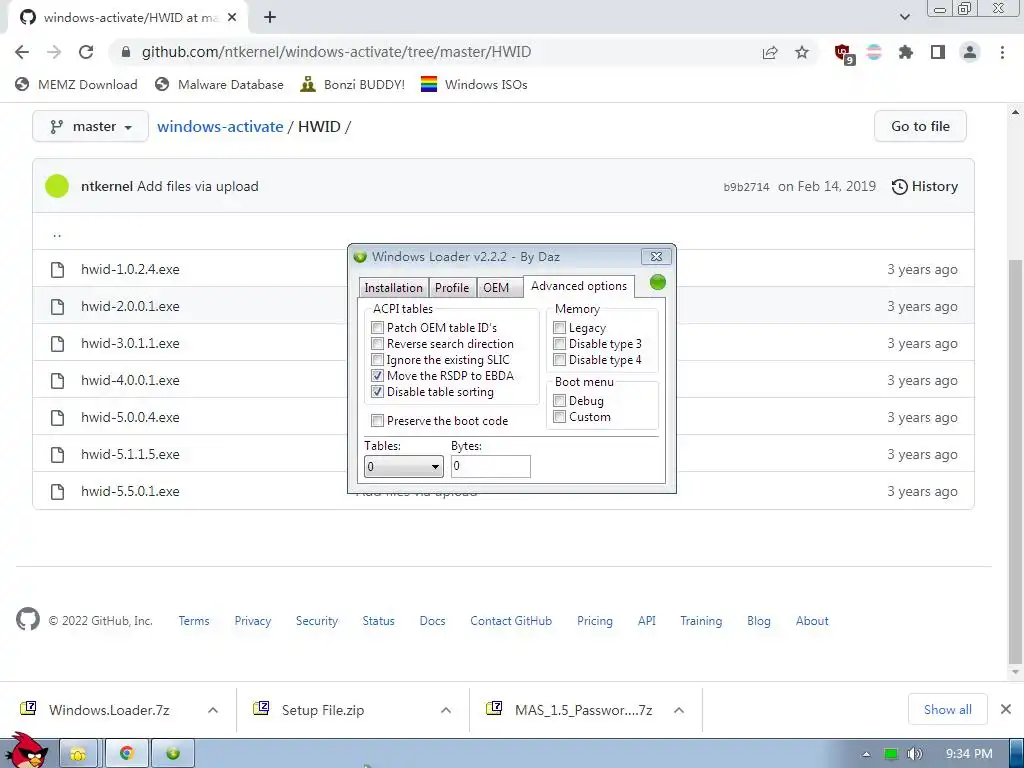Click the Chrome taskbar icon
The height and width of the screenshot is (768, 1024).
127,754
